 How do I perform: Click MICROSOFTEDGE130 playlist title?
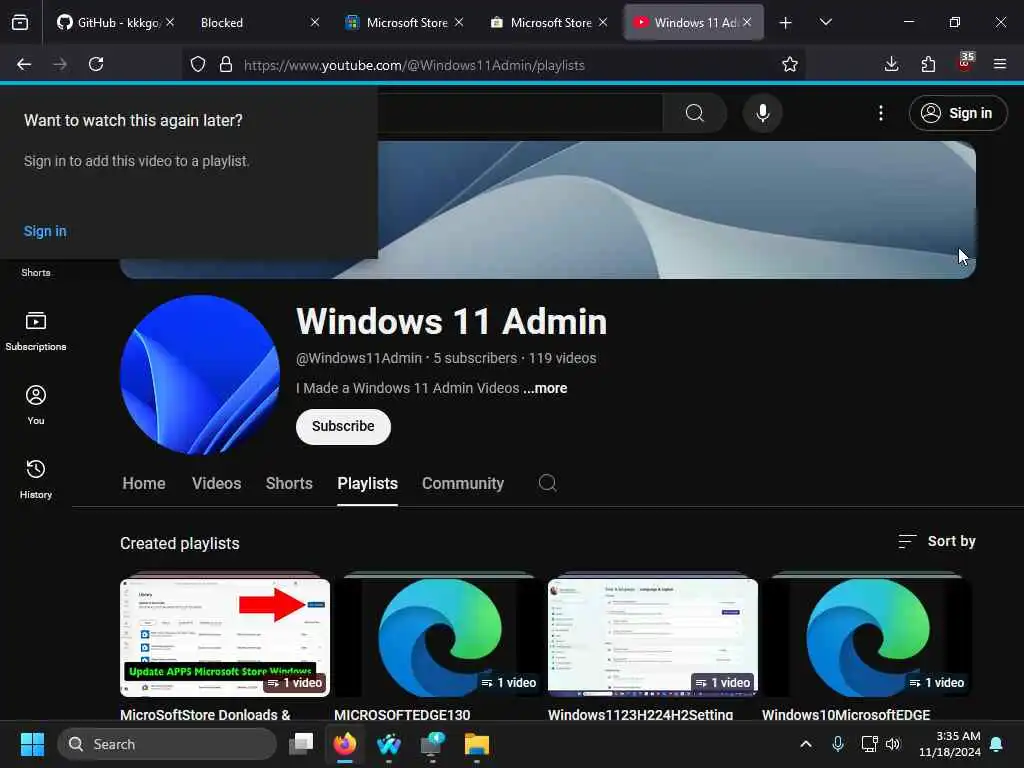pyautogui.click(x=402, y=714)
